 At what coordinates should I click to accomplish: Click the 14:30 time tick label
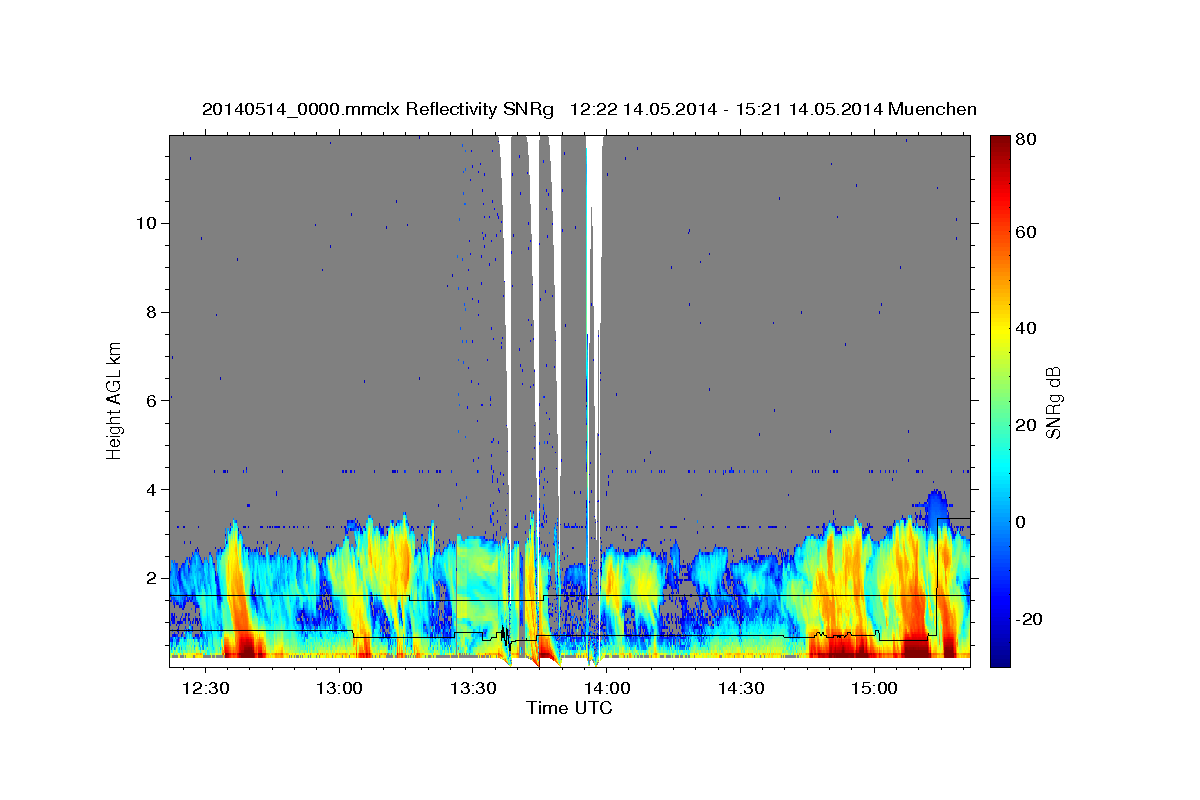click(x=740, y=689)
